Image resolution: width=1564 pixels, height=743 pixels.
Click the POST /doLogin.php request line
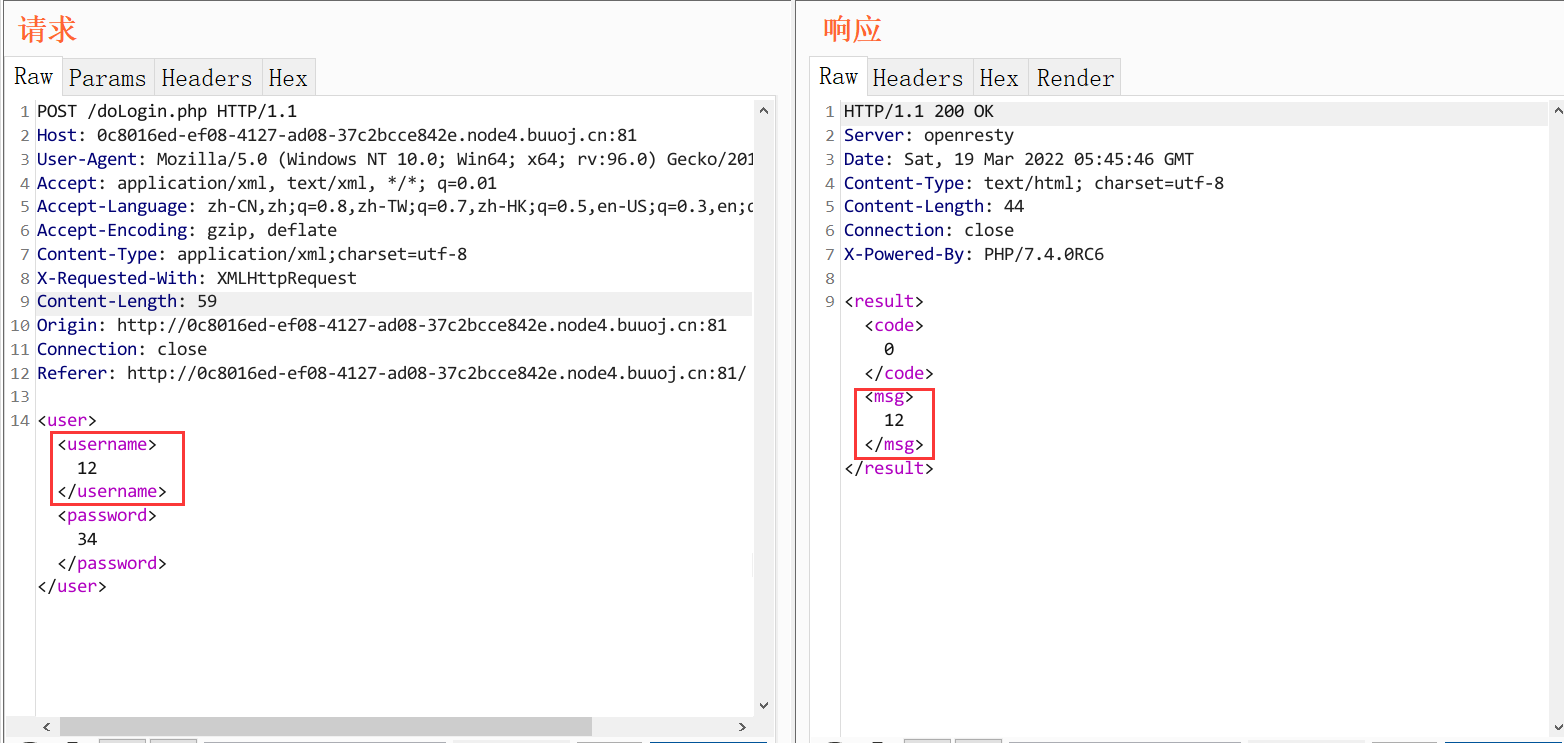tap(167, 111)
